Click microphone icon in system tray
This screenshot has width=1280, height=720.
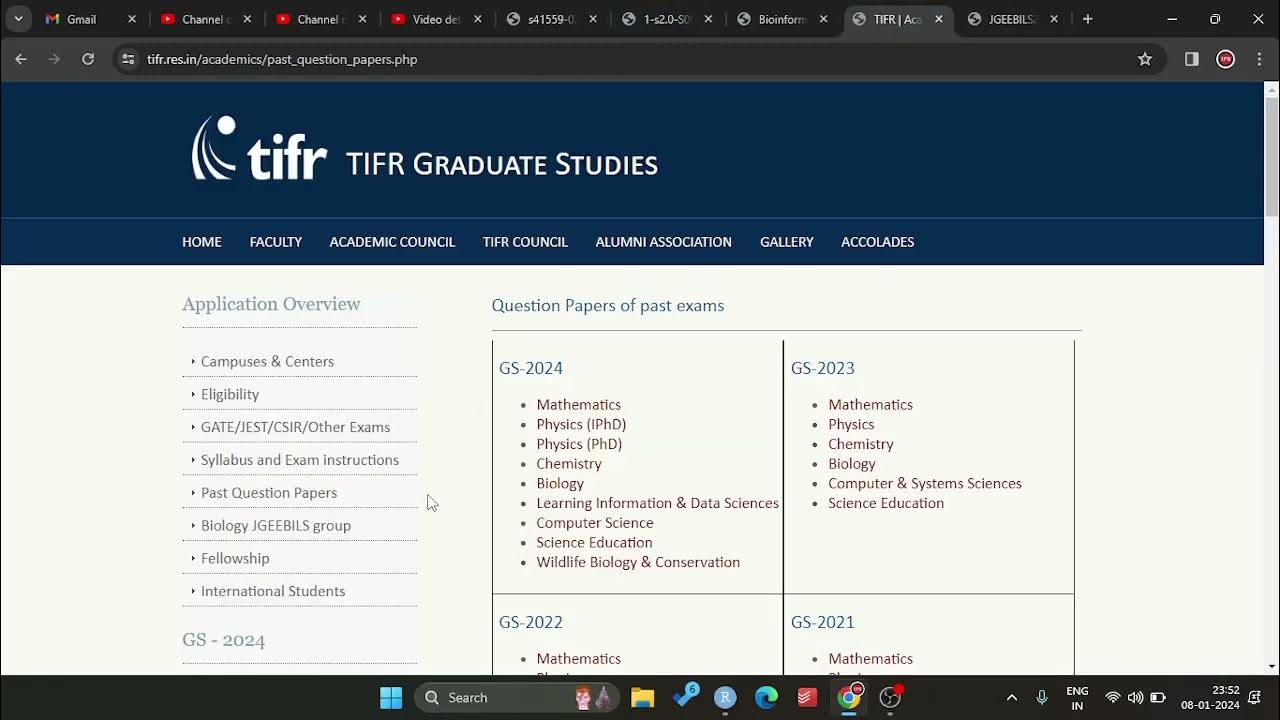tap(1042, 697)
